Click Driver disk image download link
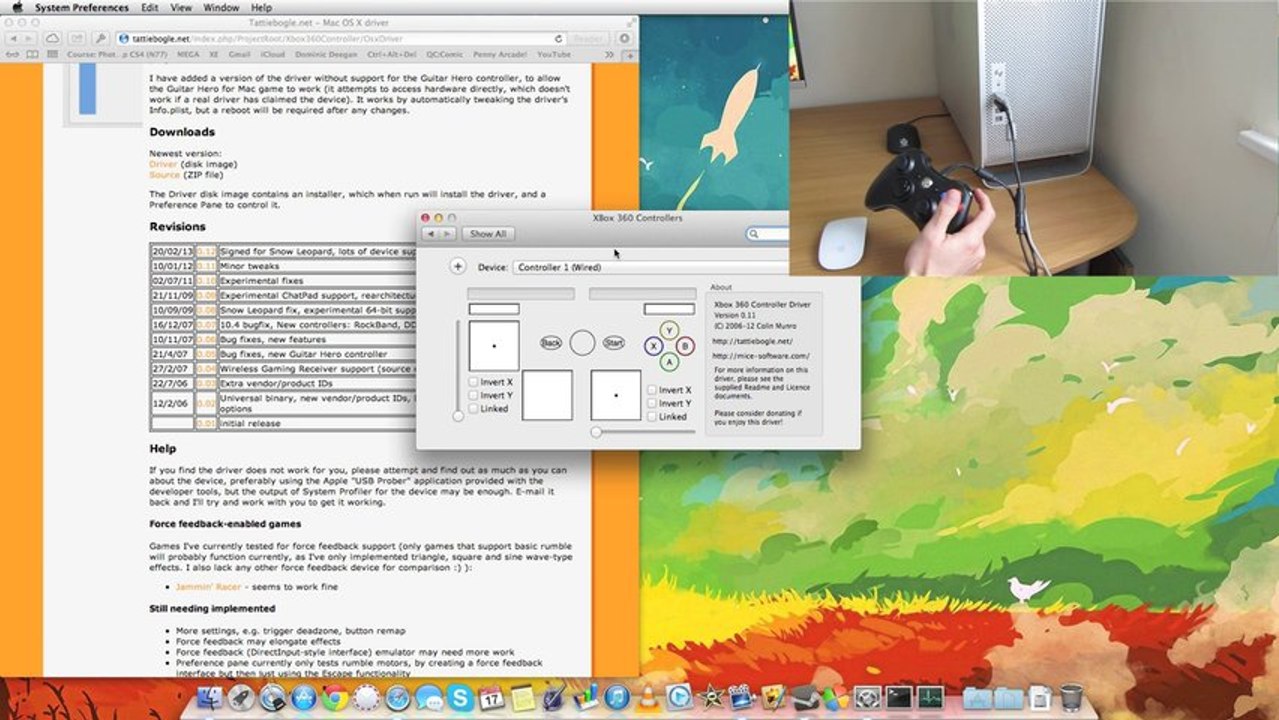Screen dimensions: 1279x720 (x=163, y=163)
